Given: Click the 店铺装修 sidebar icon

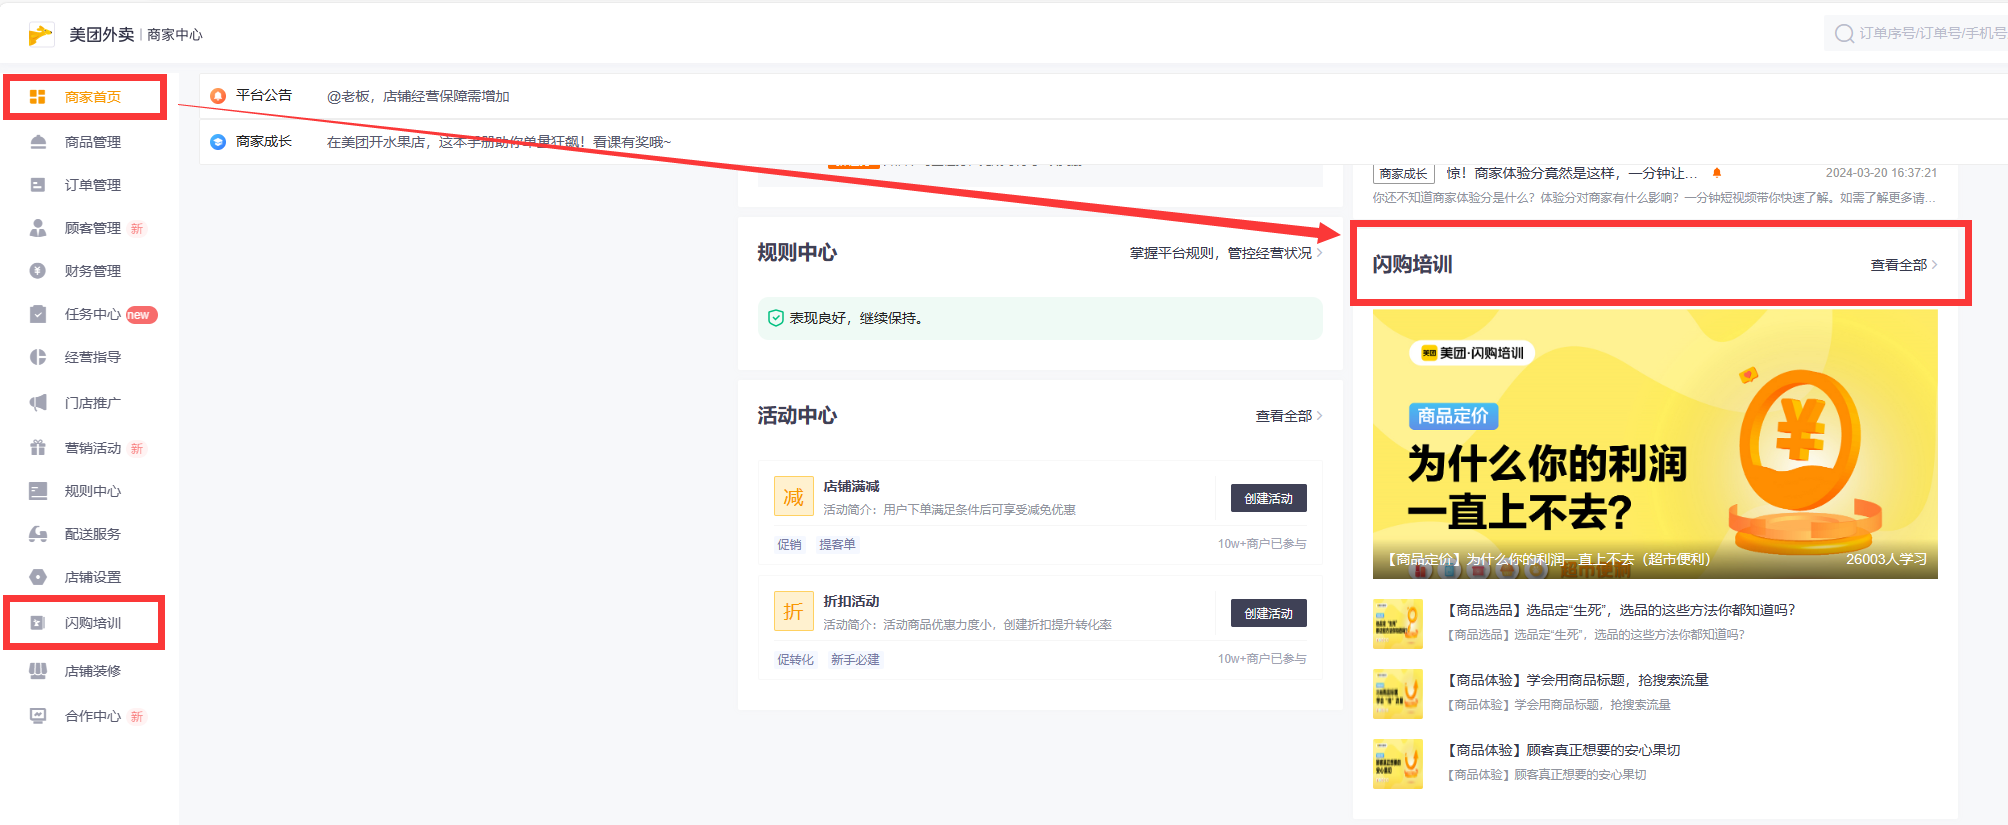Looking at the screenshot, I should point(38,671).
